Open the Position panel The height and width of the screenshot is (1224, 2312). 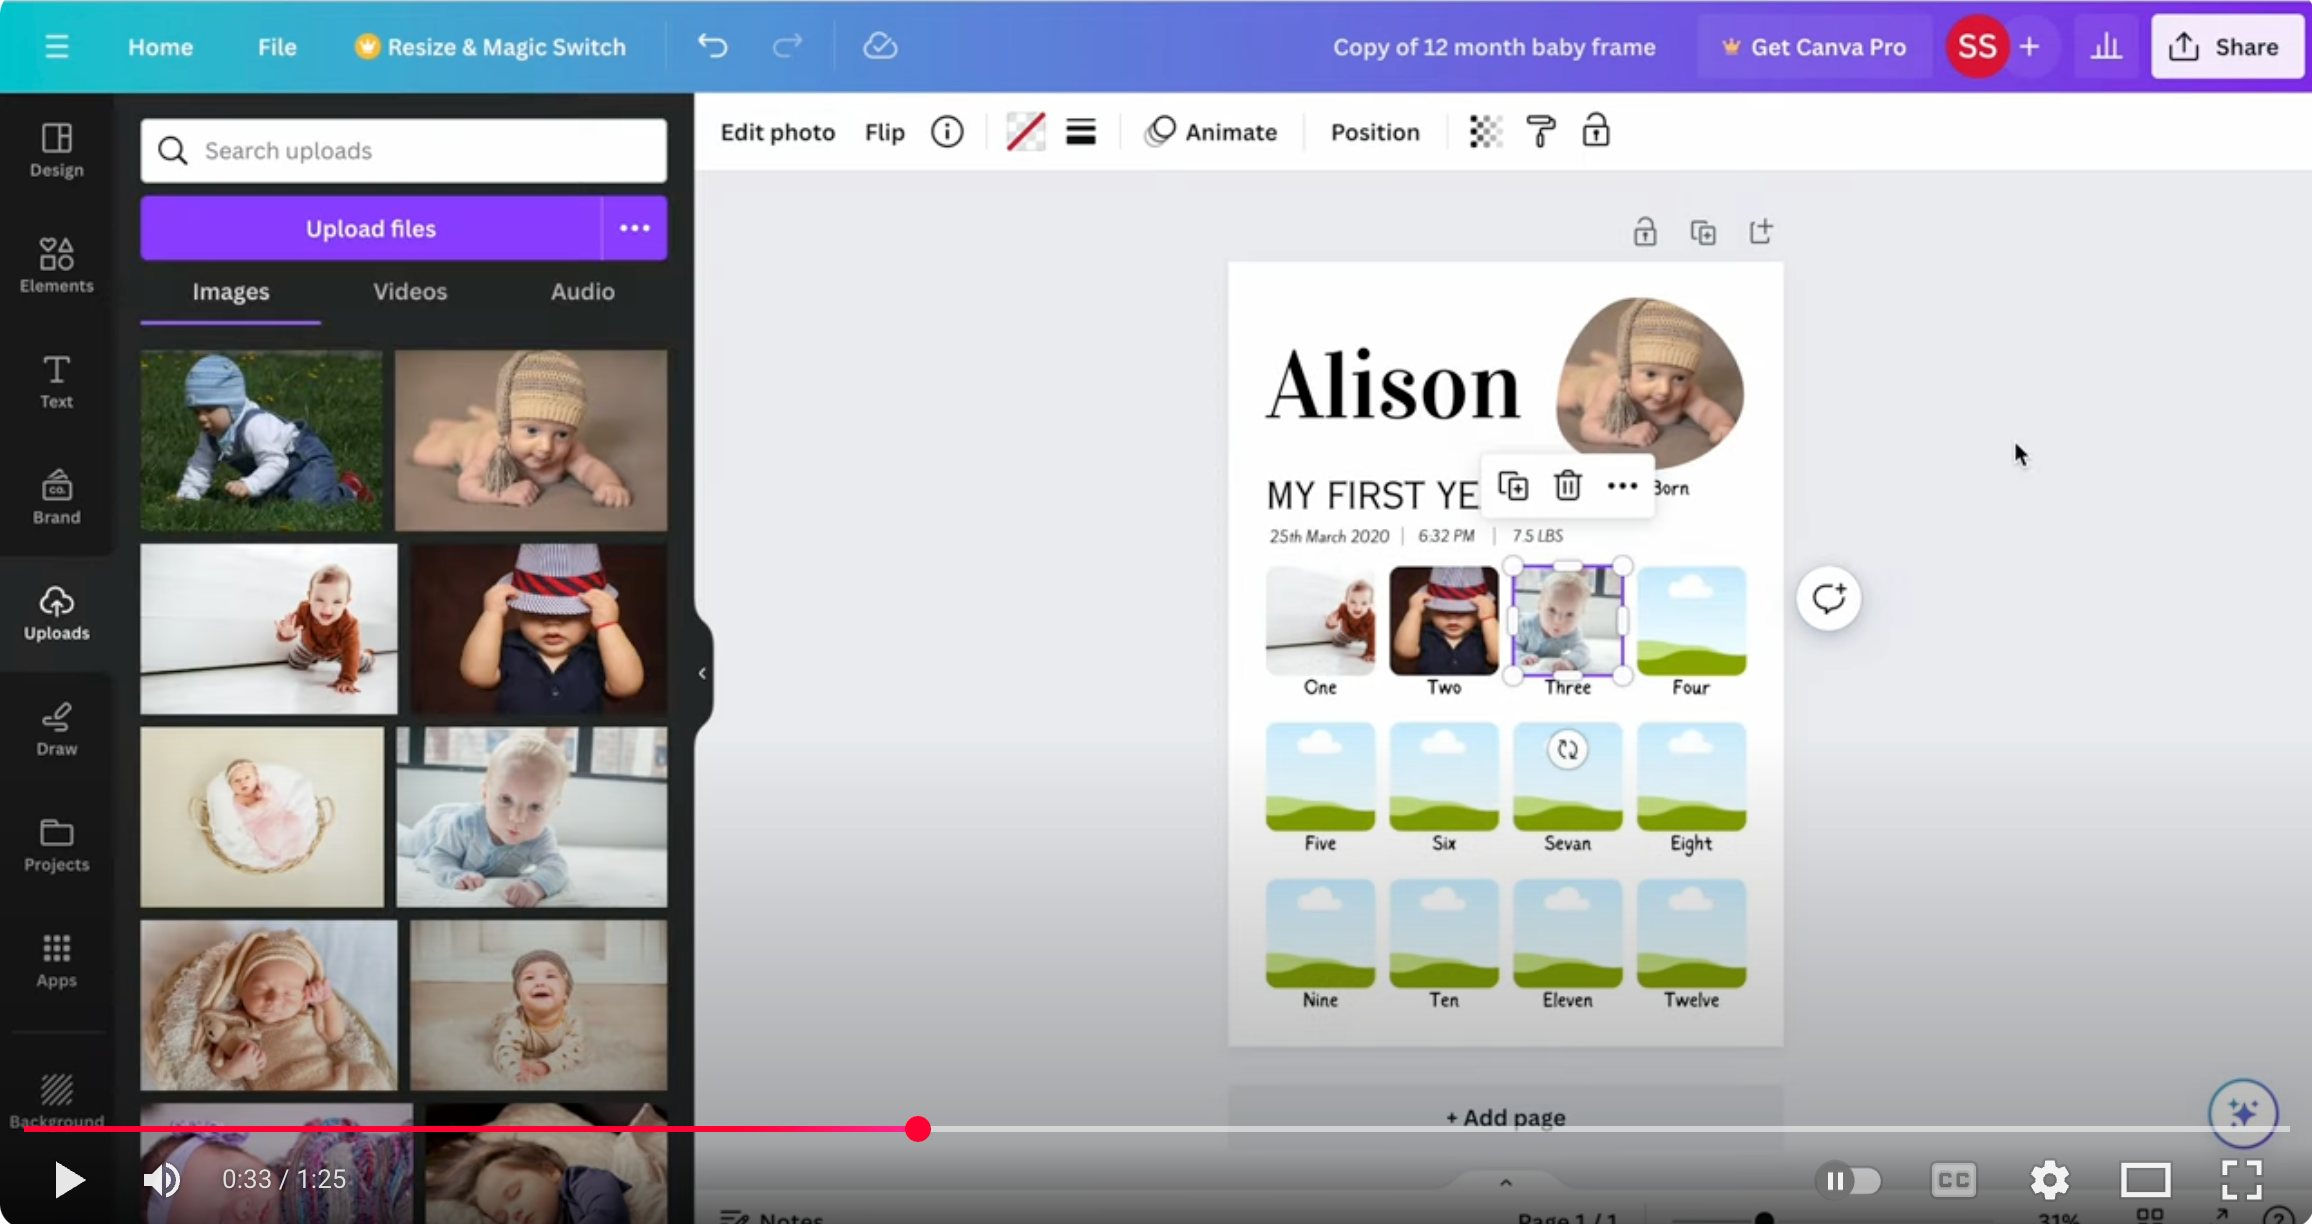click(x=1375, y=132)
